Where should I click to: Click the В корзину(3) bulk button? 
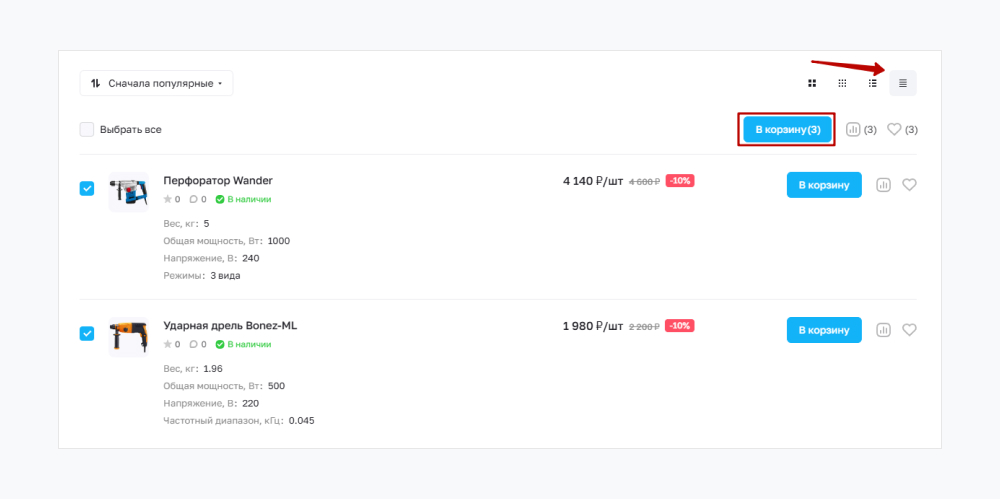point(787,130)
